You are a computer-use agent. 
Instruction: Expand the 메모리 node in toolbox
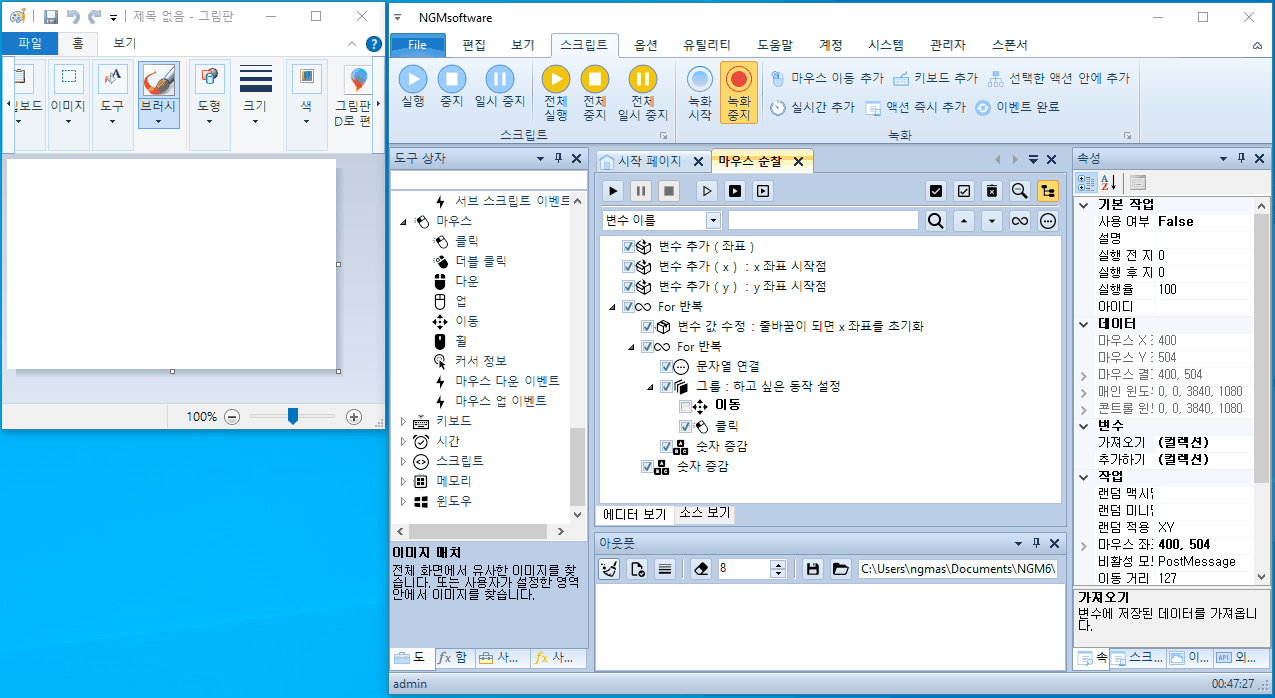pos(404,481)
